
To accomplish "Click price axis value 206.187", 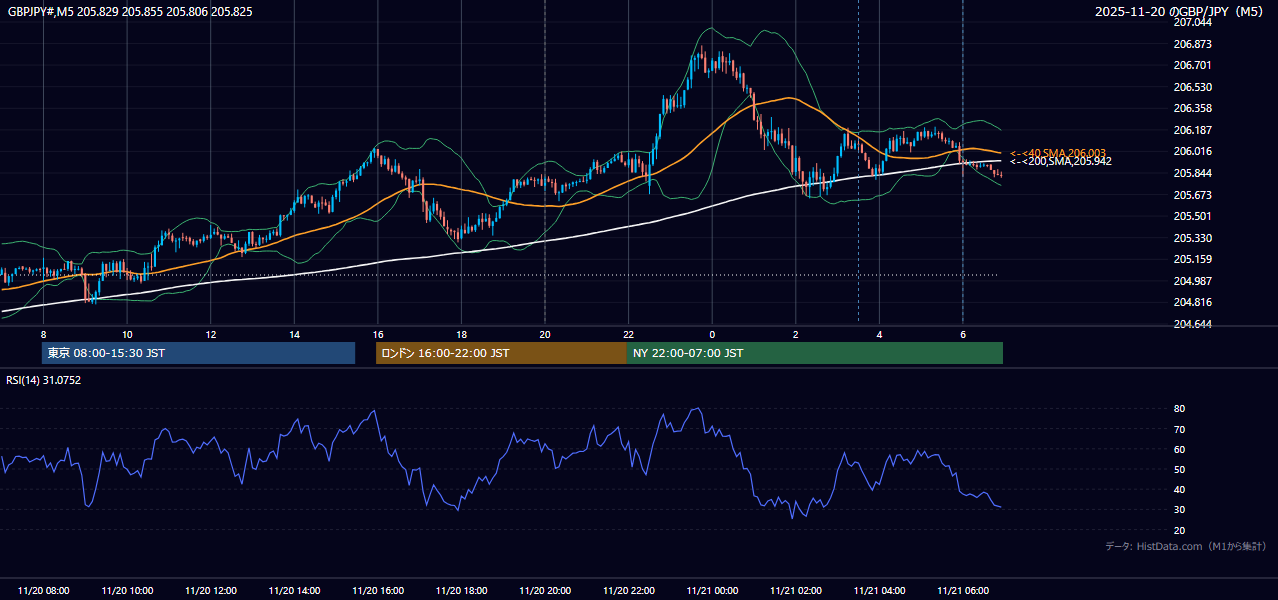I will pyautogui.click(x=1193, y=130).
